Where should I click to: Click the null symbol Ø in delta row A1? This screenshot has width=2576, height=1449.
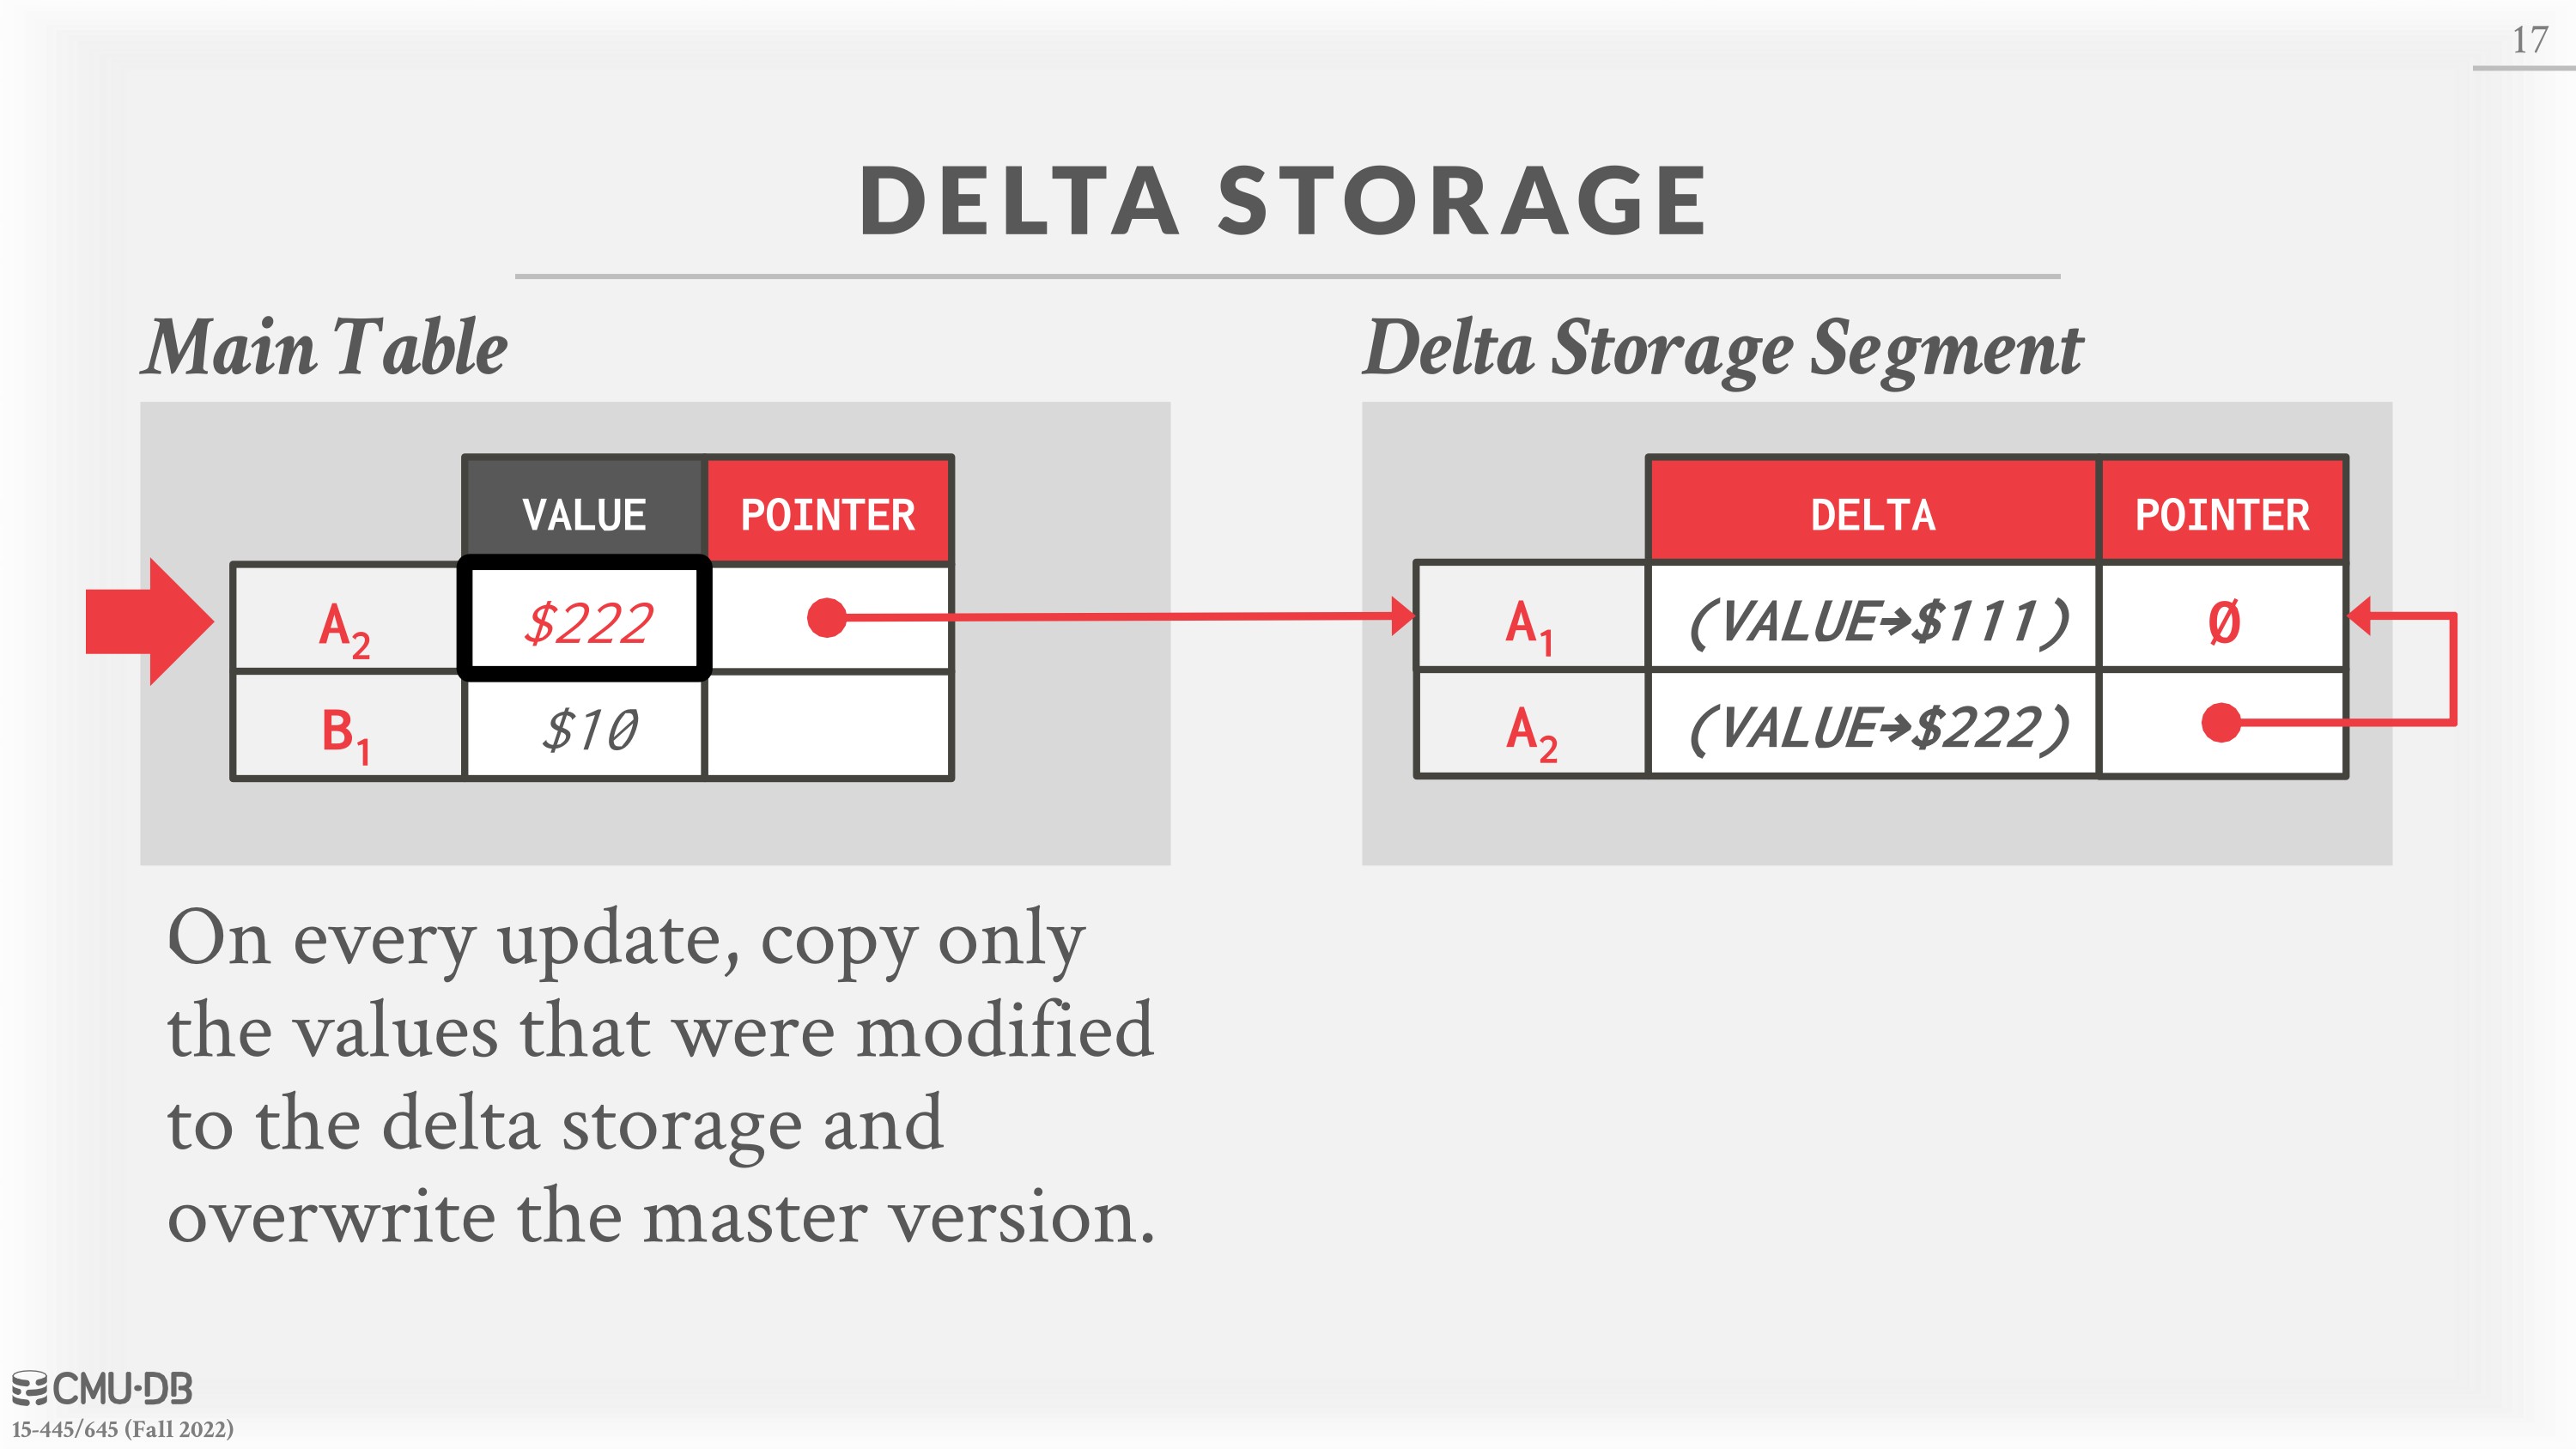coord(2223,622)
